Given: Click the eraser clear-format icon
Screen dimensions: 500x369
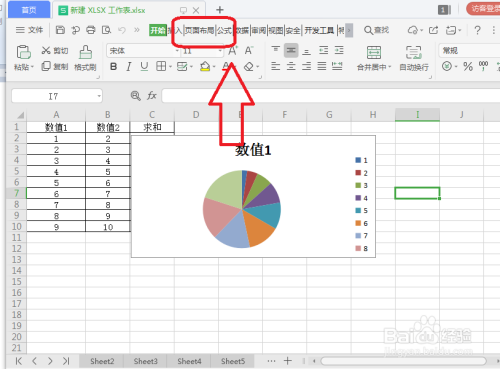Looking at the screenshot, I should tap(249, 67).
